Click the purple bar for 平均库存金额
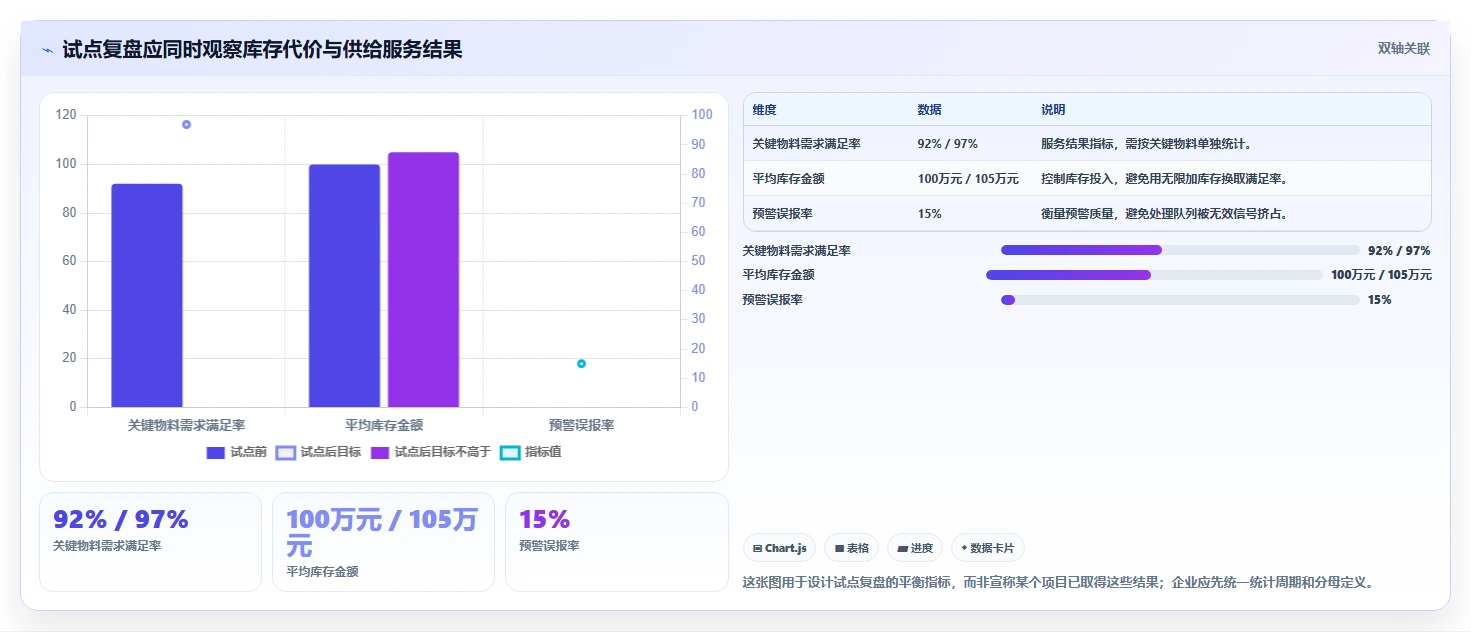The width and height of the screenshot is (1471, 632). (x=423, y=280)
